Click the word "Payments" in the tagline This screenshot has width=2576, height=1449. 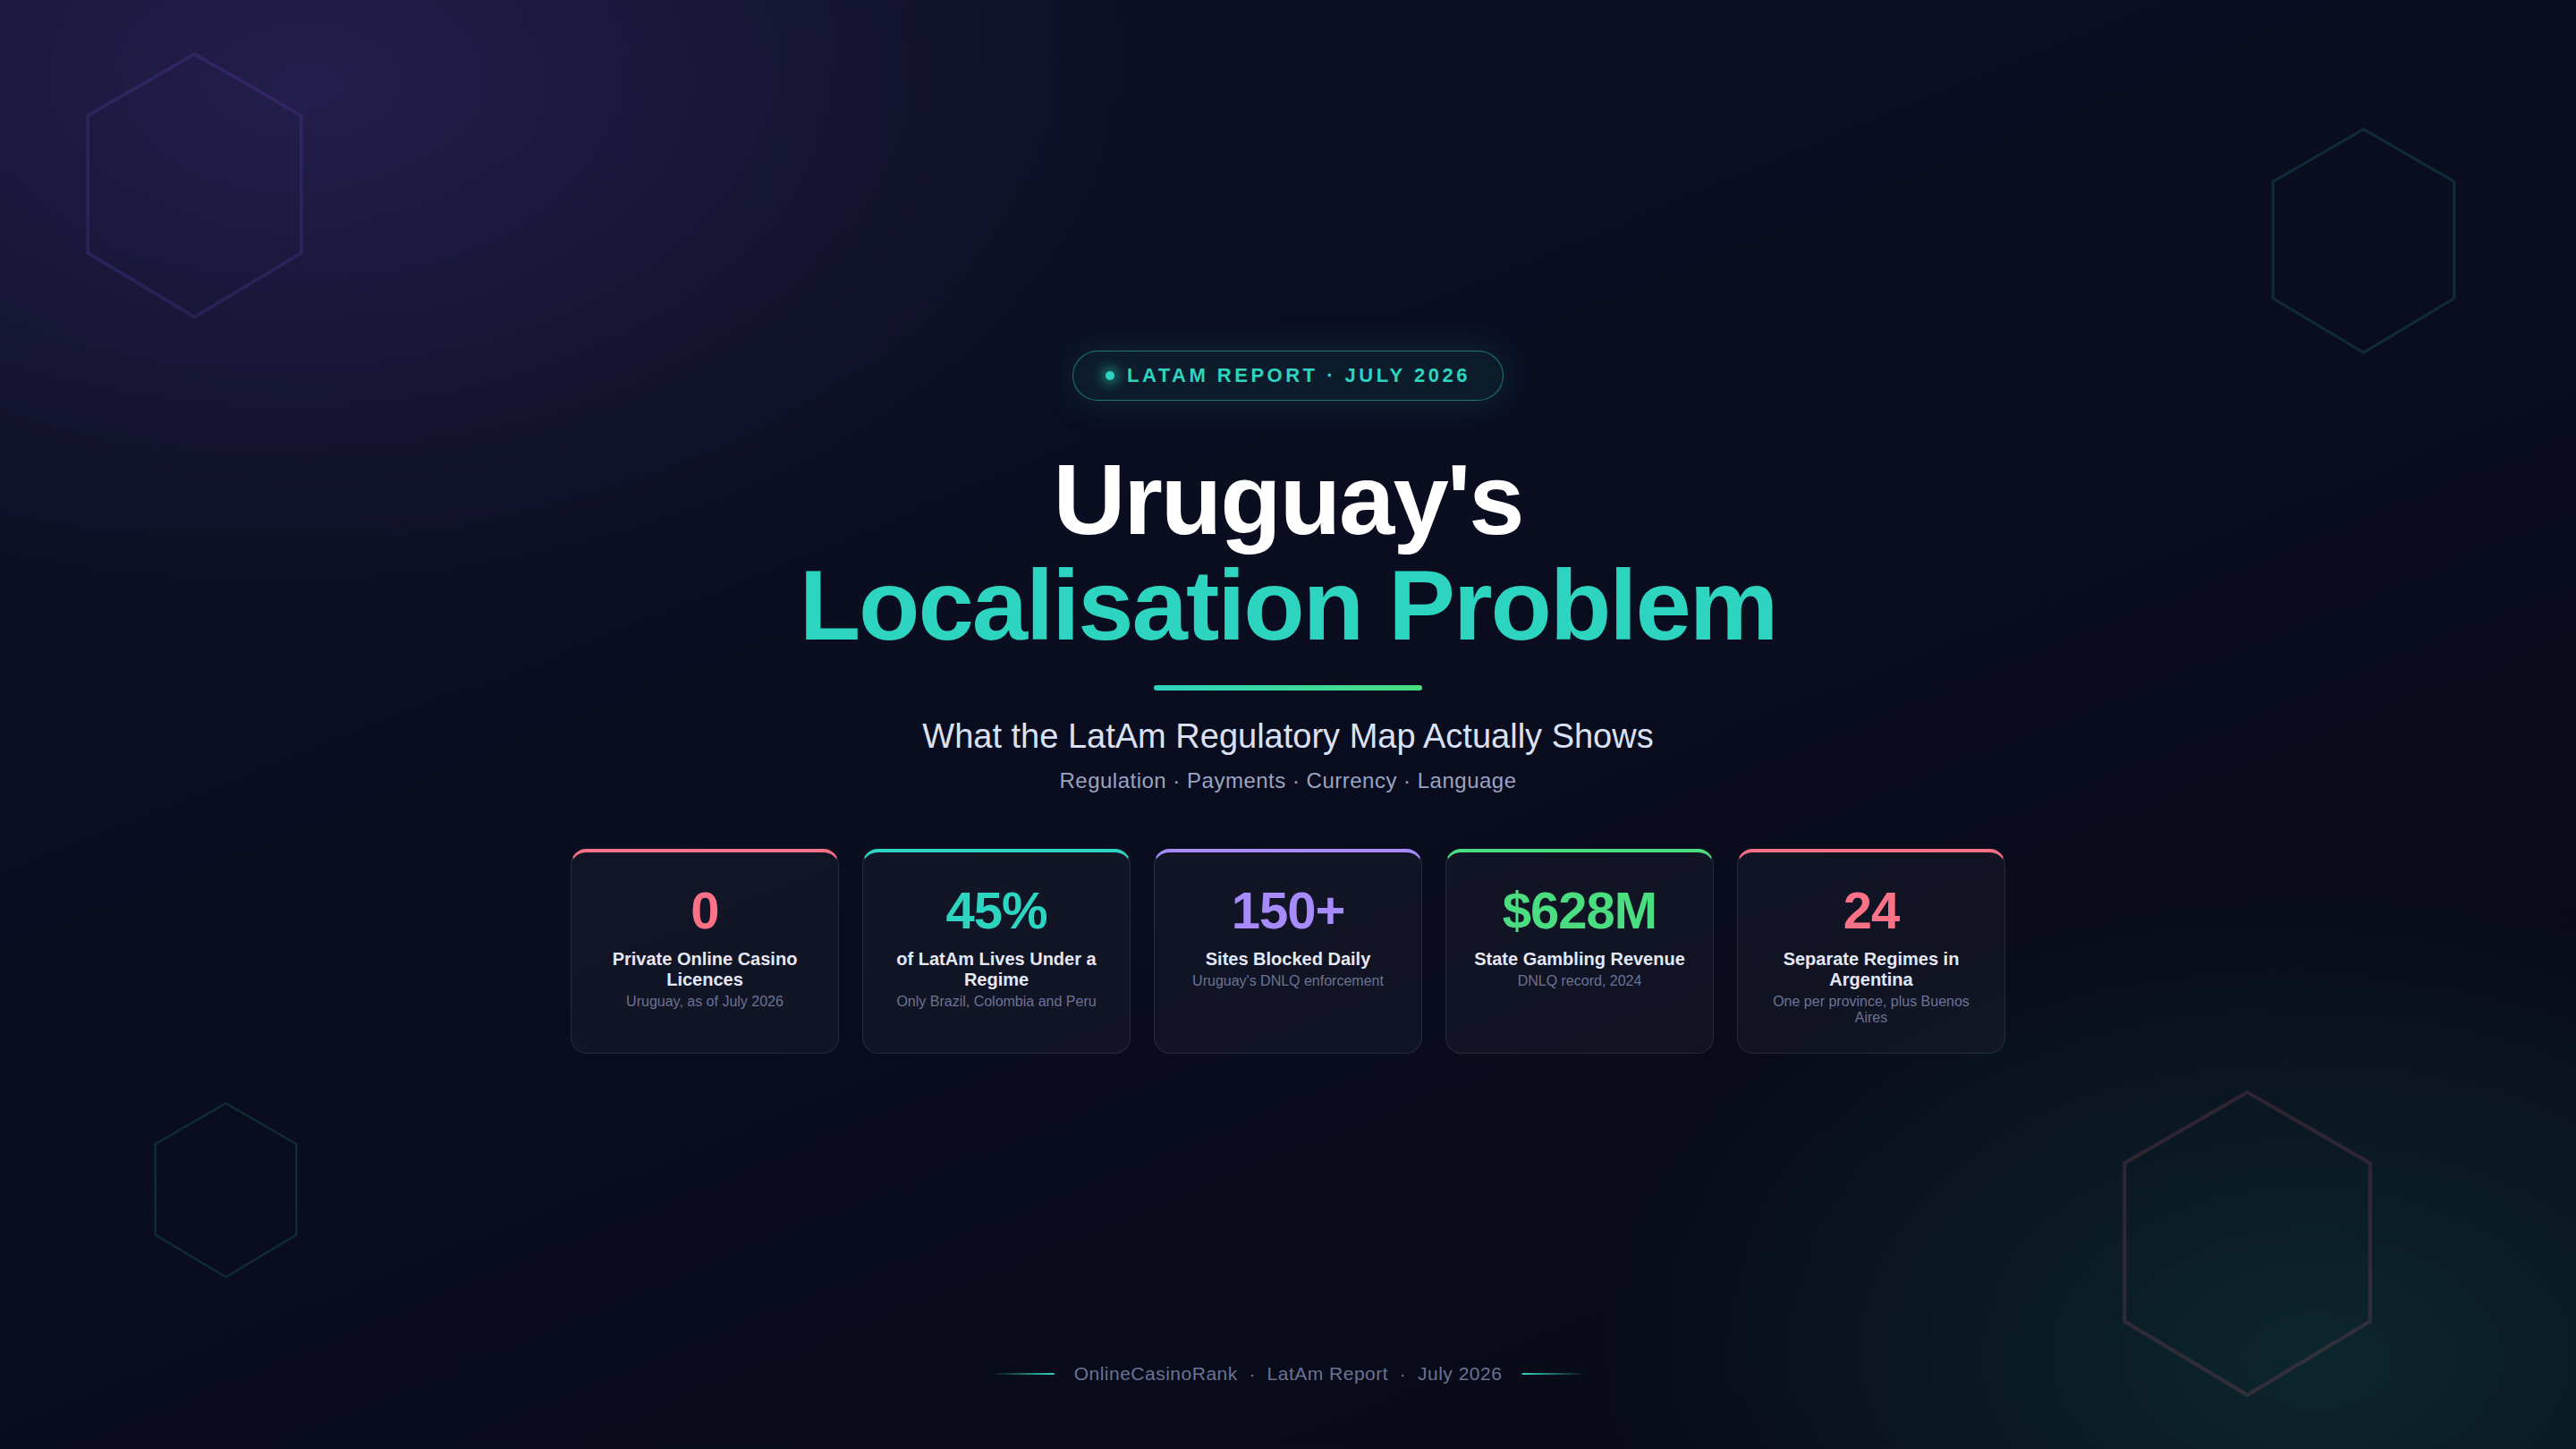point(1236,781)
